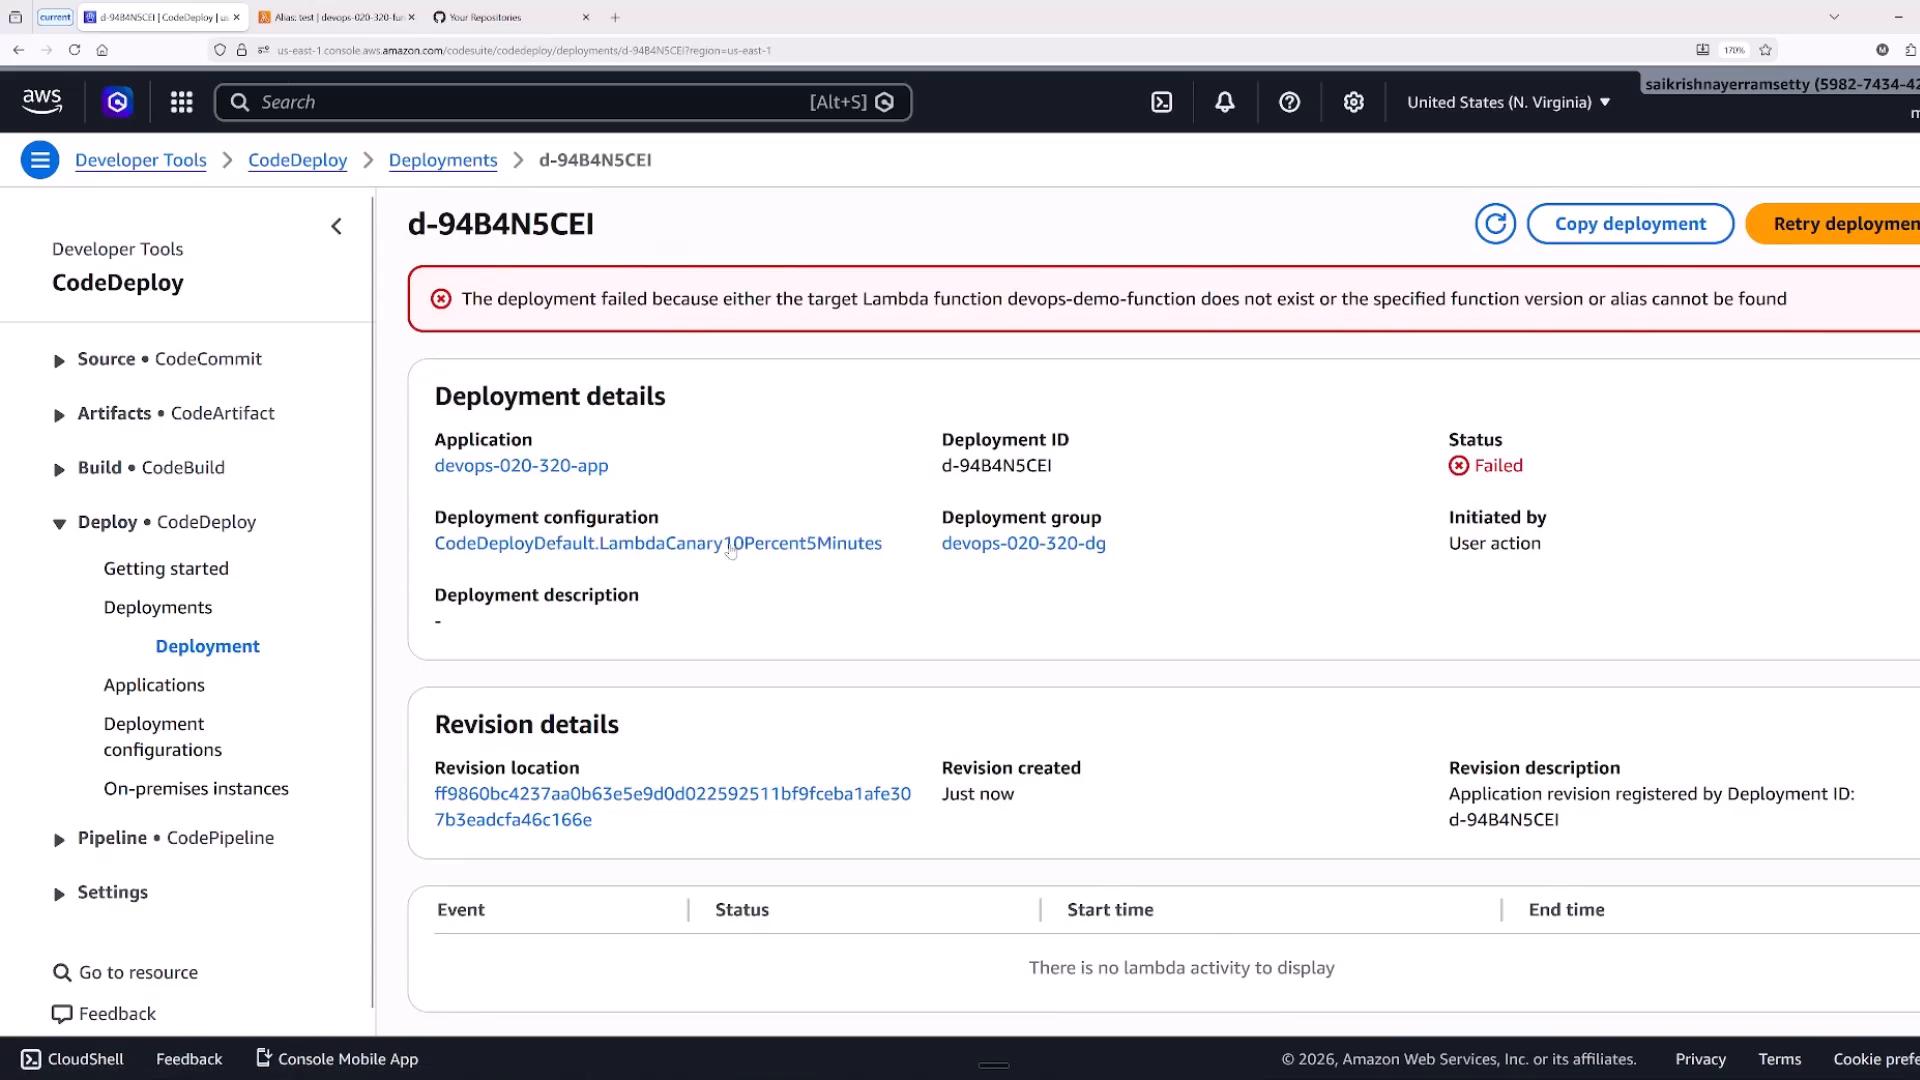
Task: Open the revision location hash link
Action: point(672,806)
